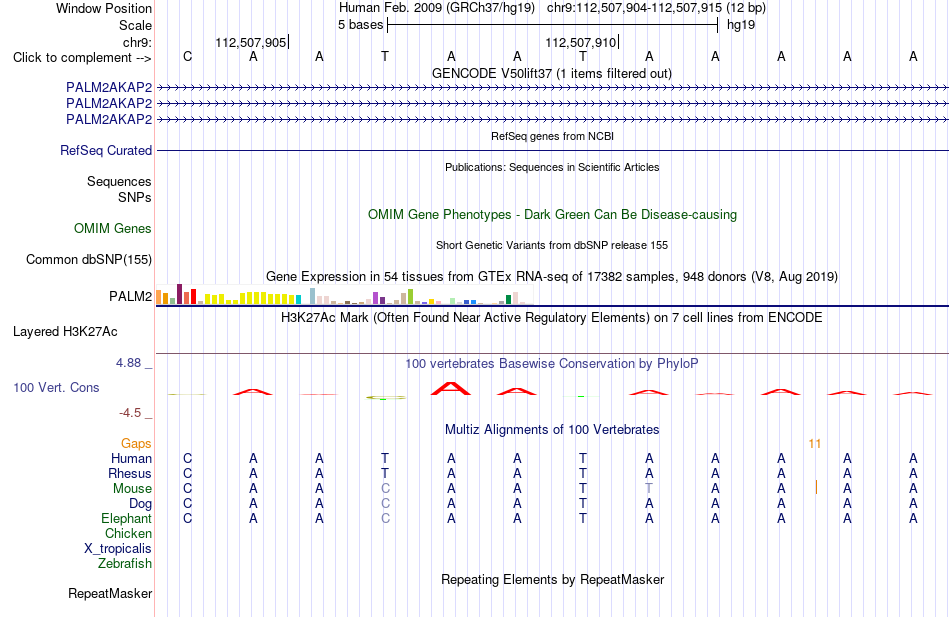
Task: Open 'Publications: Sequences in Scientific Articles' title
Action: pyautogui.click(x=552, y=167)
